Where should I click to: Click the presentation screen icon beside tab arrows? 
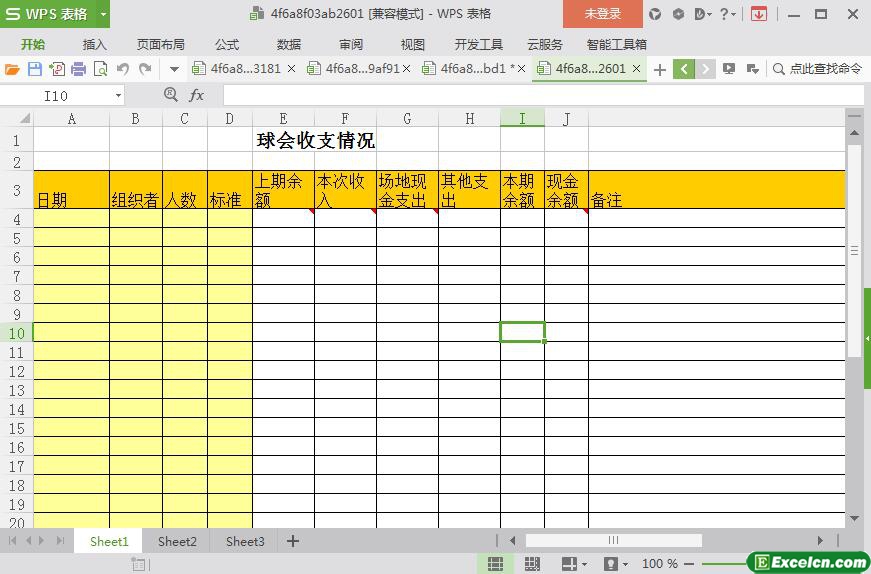pos(729,69)
